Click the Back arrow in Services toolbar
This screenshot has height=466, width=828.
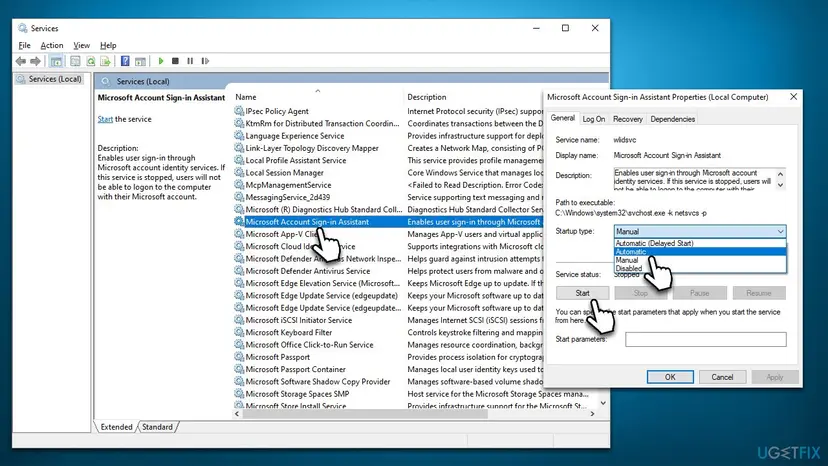click(x=21, y=61)
